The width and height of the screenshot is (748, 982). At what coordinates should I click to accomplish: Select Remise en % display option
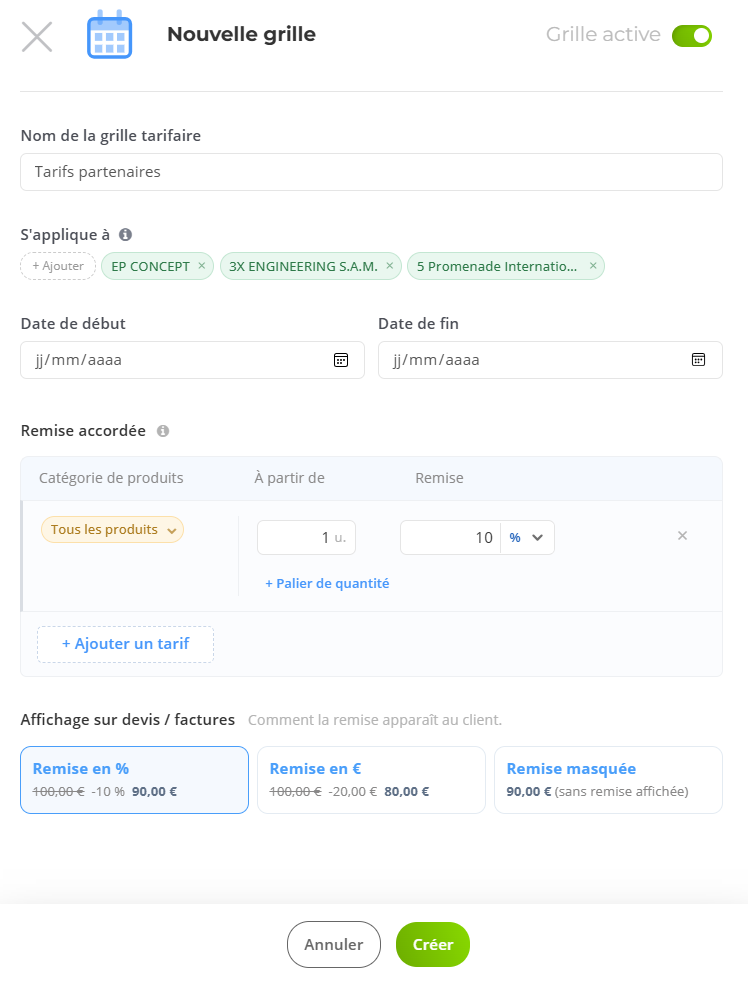tap(135, 780)
